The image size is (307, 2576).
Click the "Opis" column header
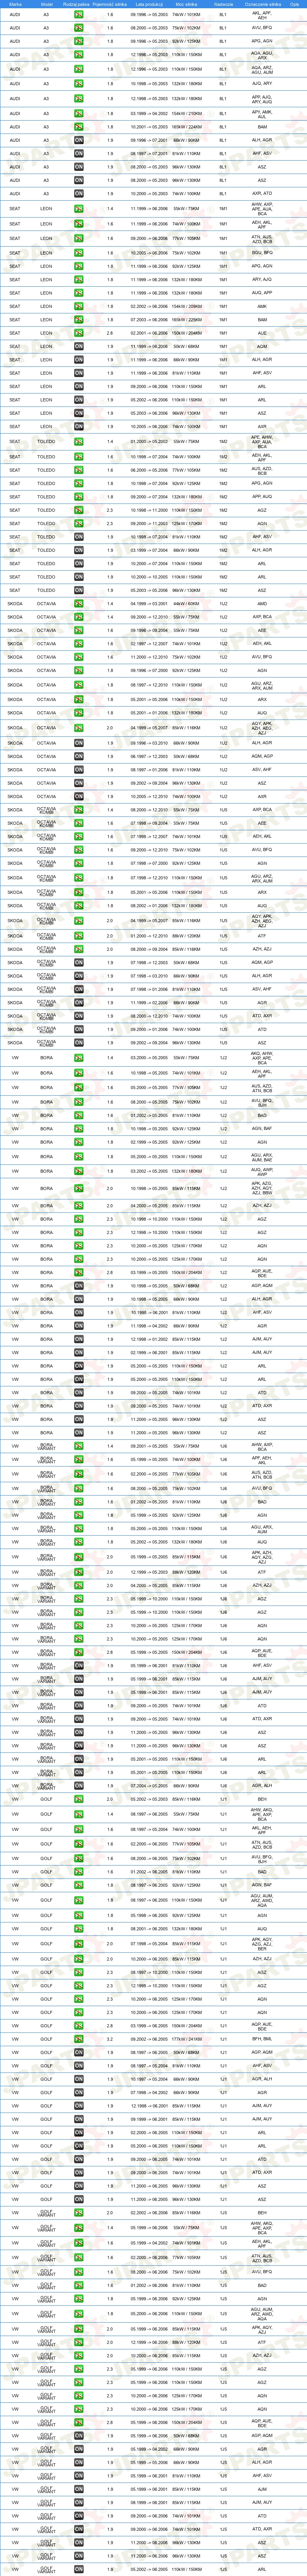click(x=295, y=4)
